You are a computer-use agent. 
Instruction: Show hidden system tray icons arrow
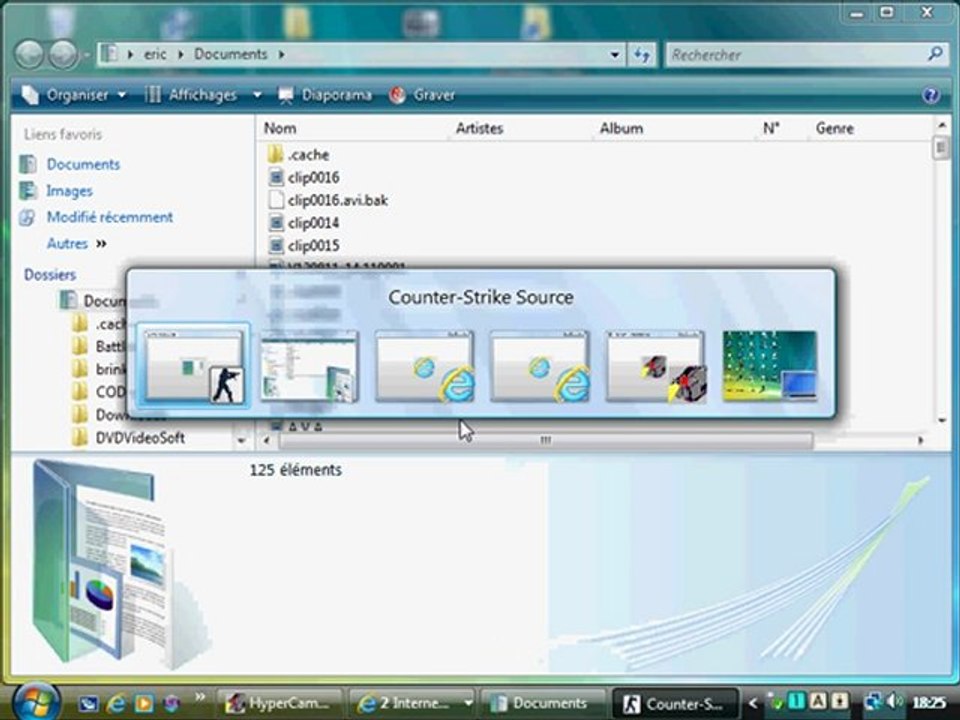pos(753,703)
